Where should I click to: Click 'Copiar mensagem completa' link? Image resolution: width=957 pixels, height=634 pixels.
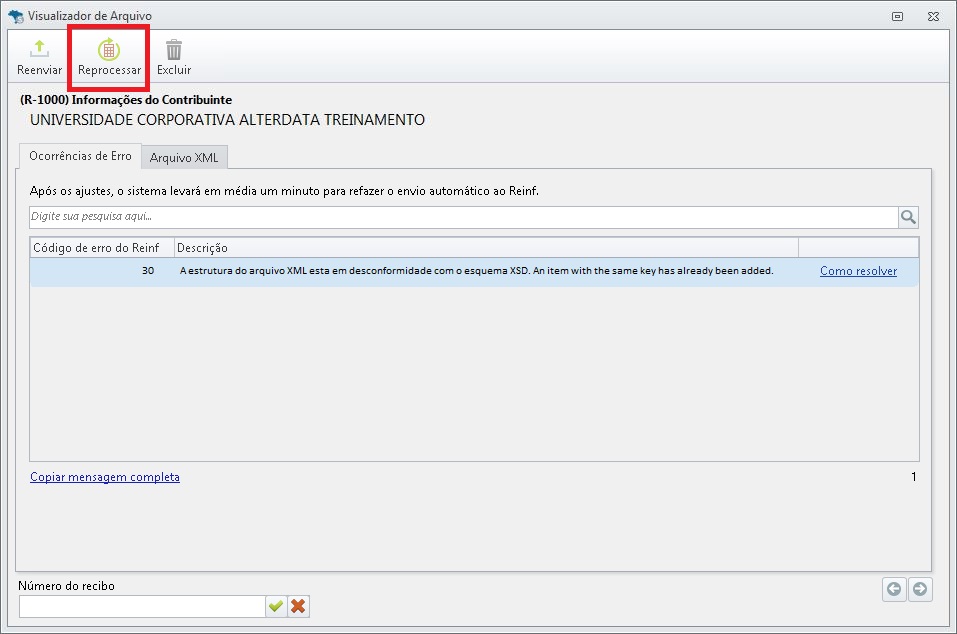(105, 477)
